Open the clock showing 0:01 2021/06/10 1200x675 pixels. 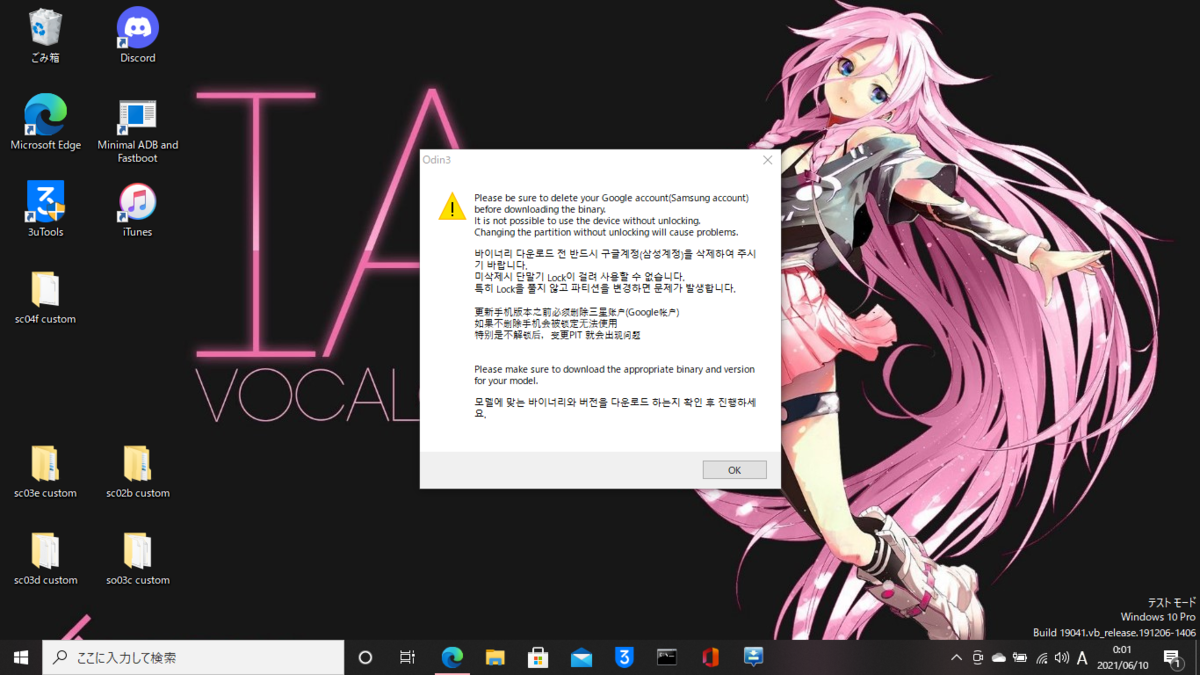click(x=1121, y=657)
